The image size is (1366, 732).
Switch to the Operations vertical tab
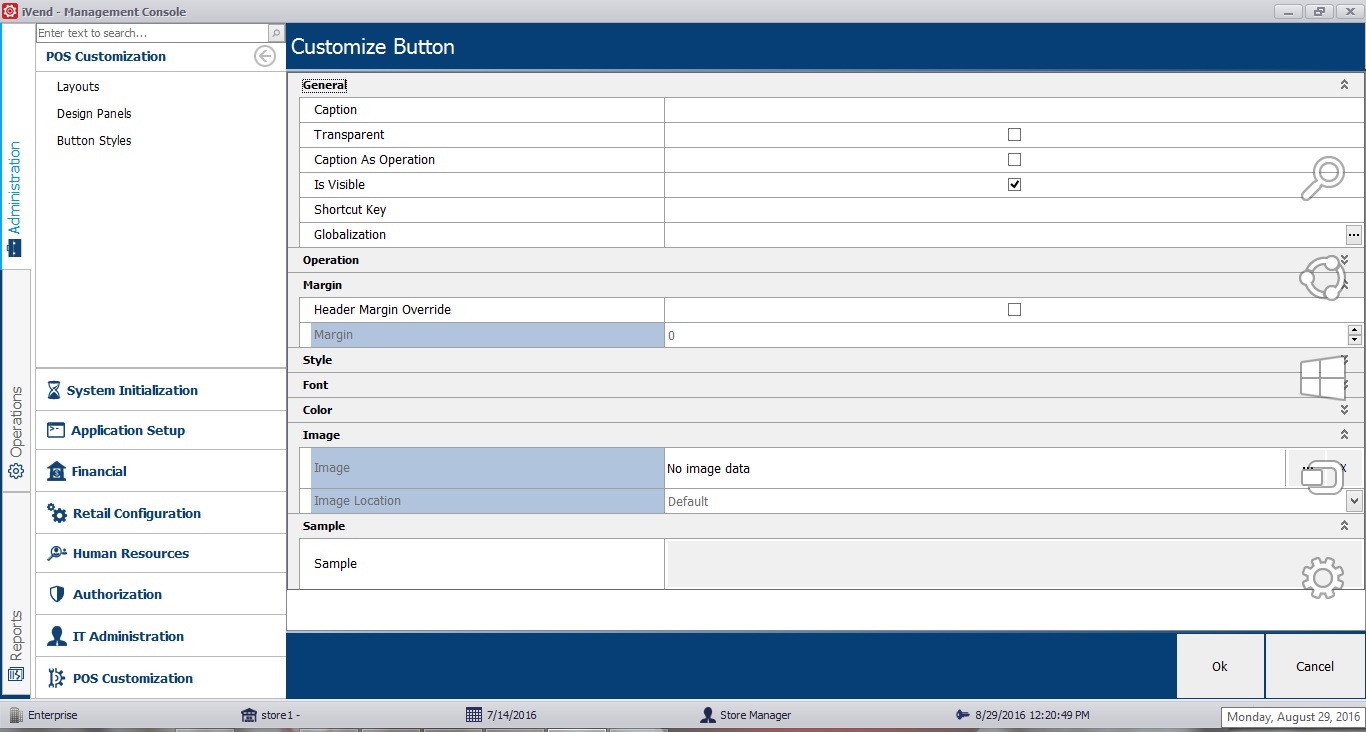point(16,432)
